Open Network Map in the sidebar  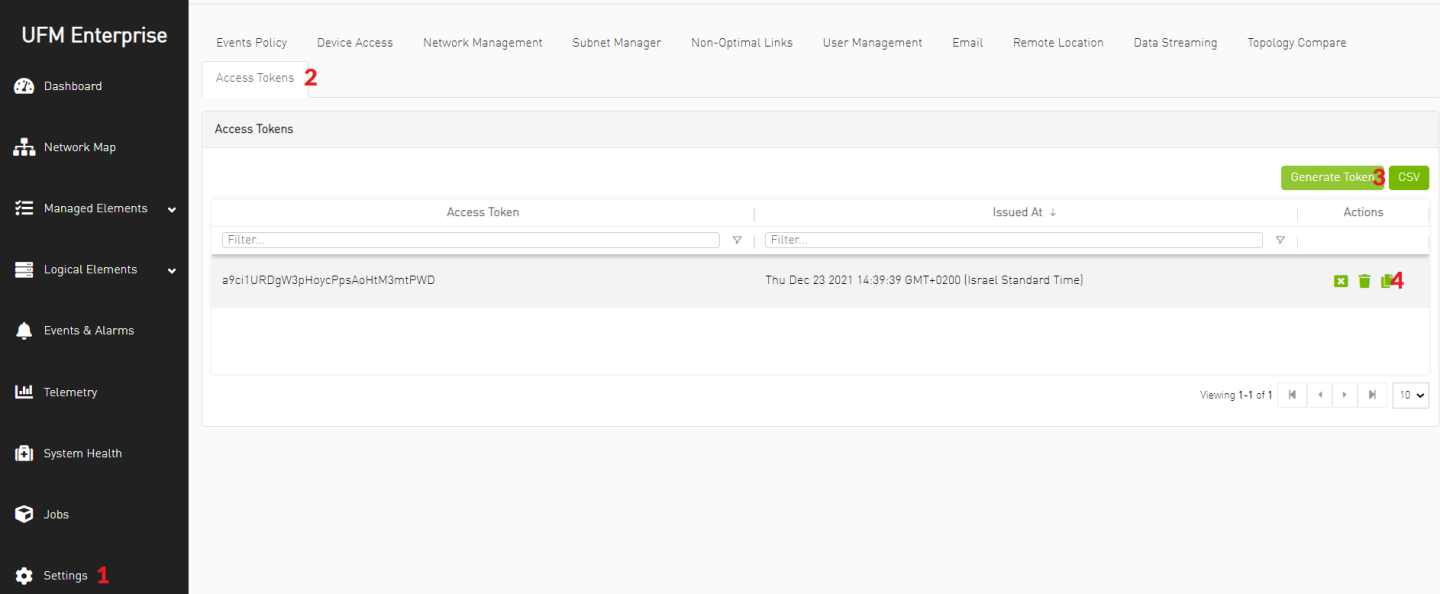[x=79, y=147]
